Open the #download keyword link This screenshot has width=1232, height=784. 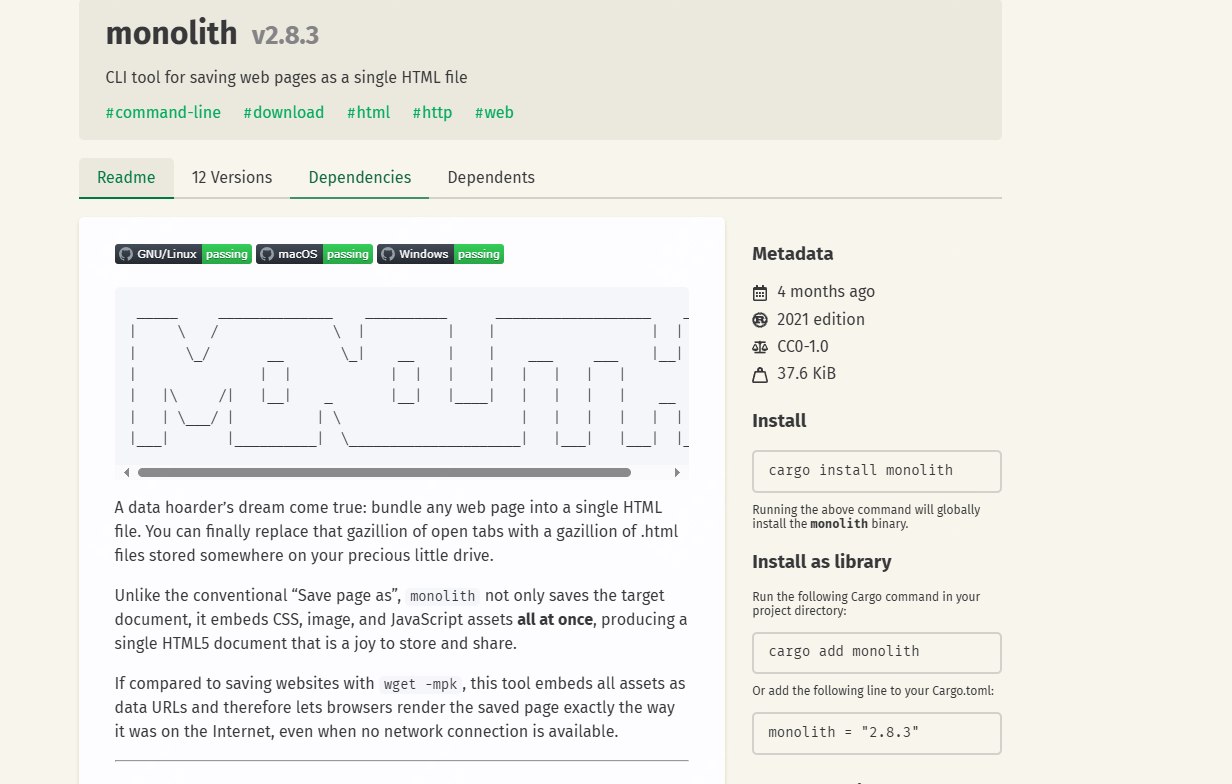tap(284, 113)
